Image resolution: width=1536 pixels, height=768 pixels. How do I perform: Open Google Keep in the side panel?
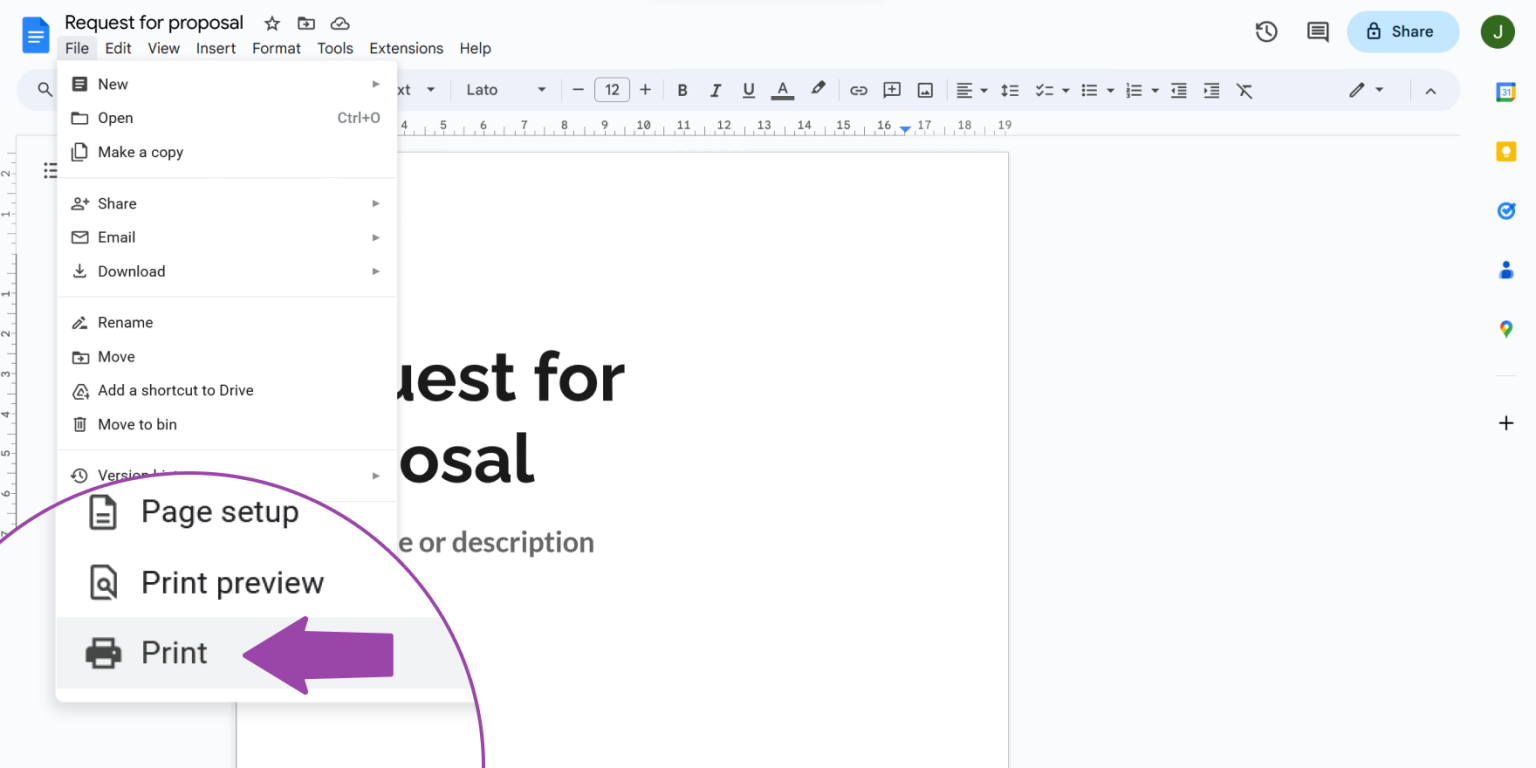tap(1506, 151)
